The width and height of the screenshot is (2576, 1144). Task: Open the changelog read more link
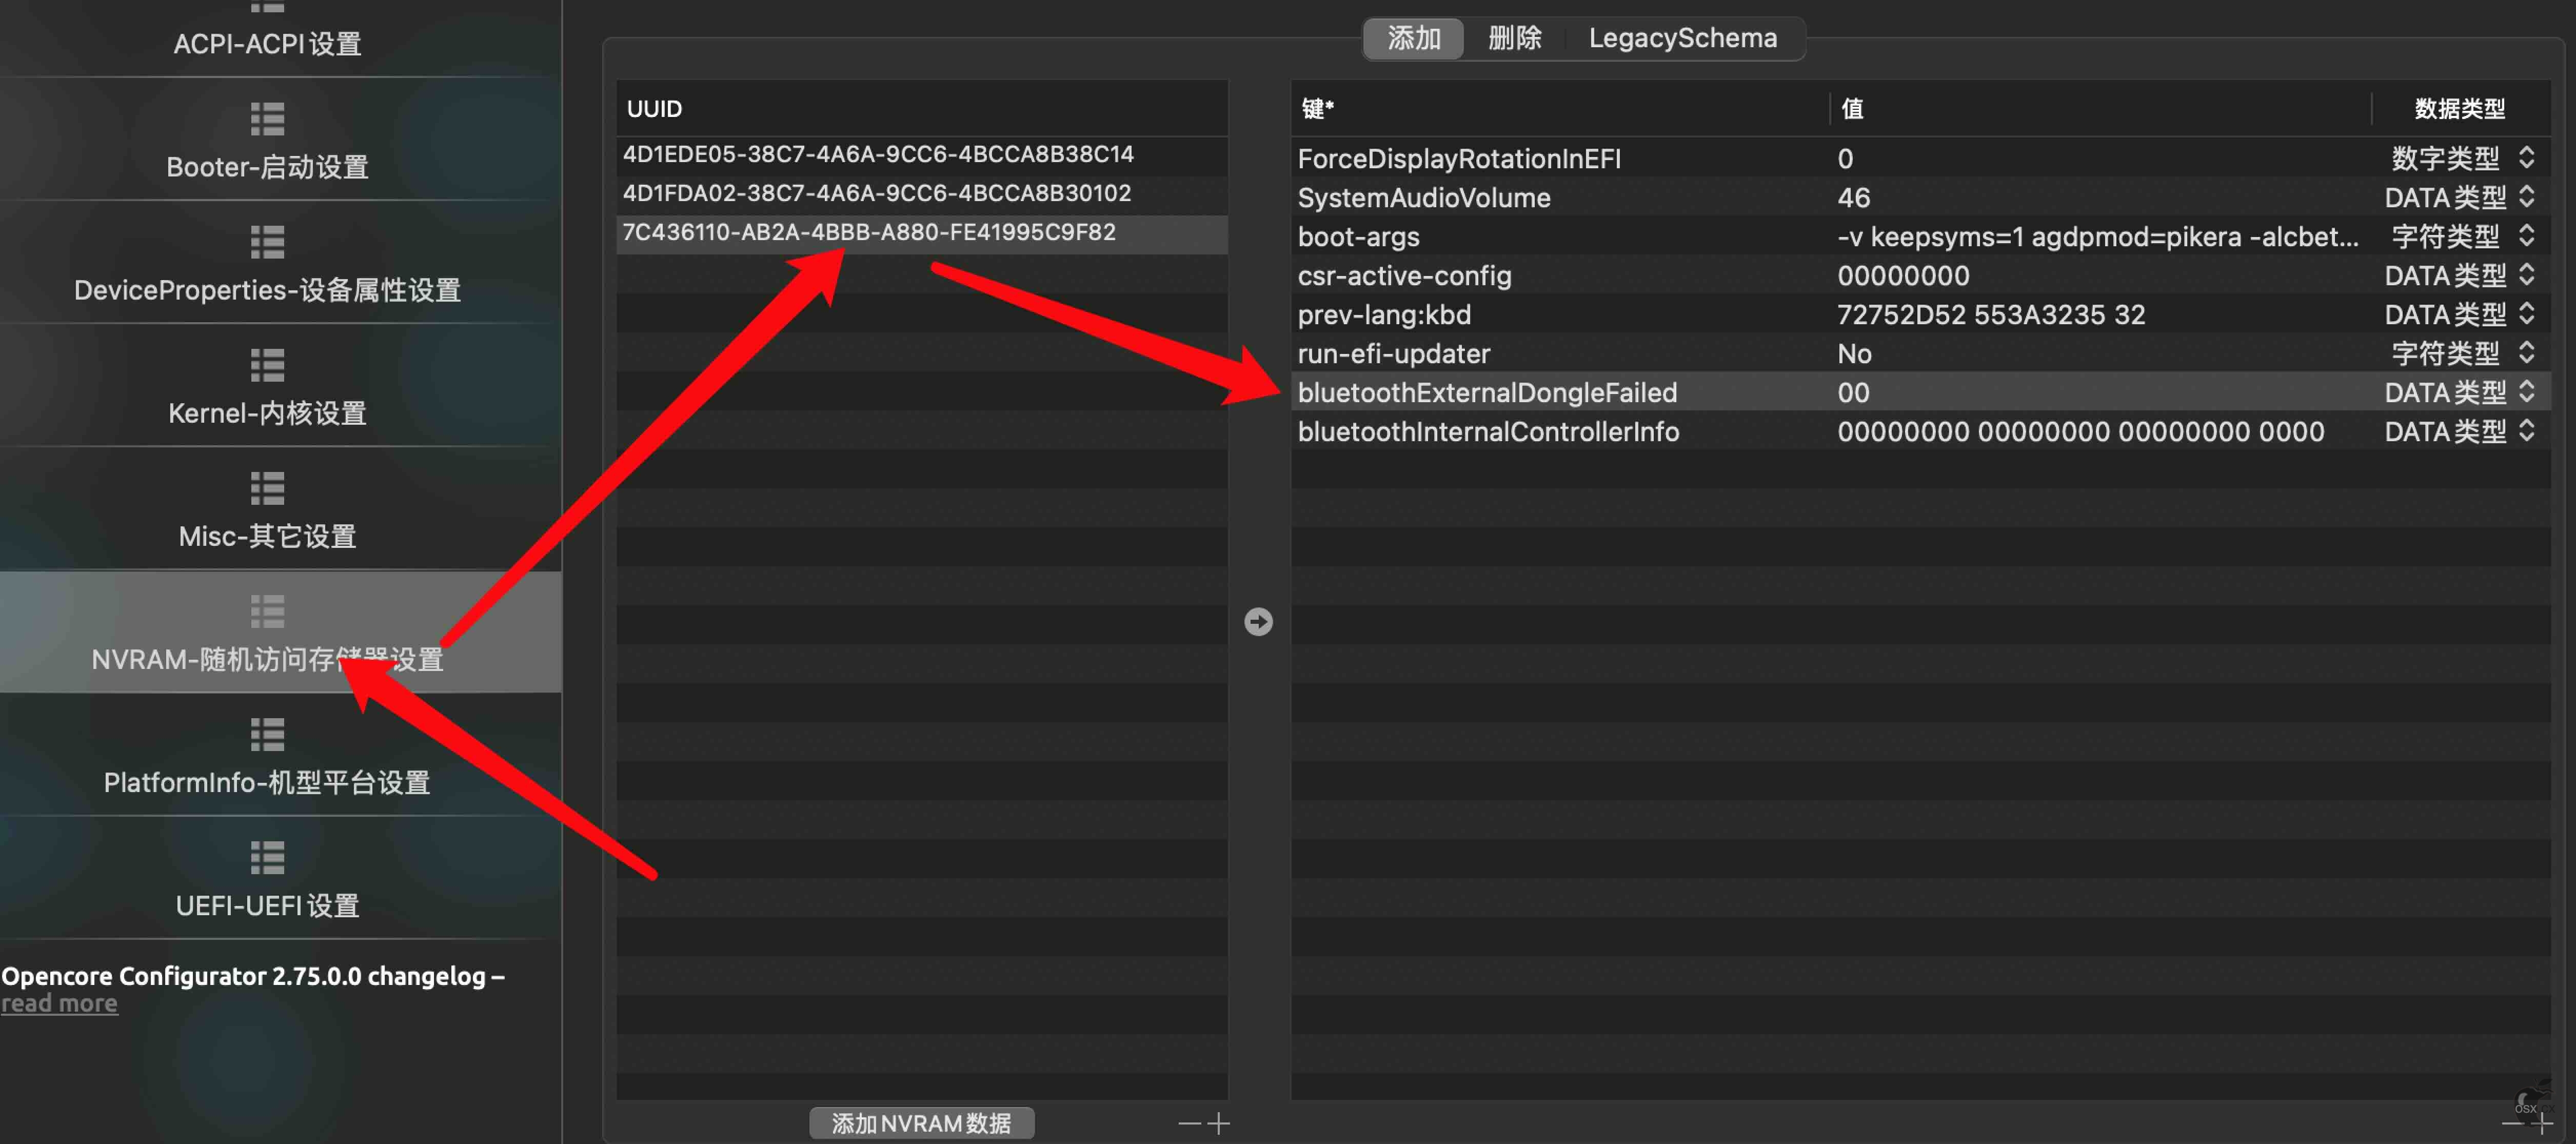(59, 1003)
